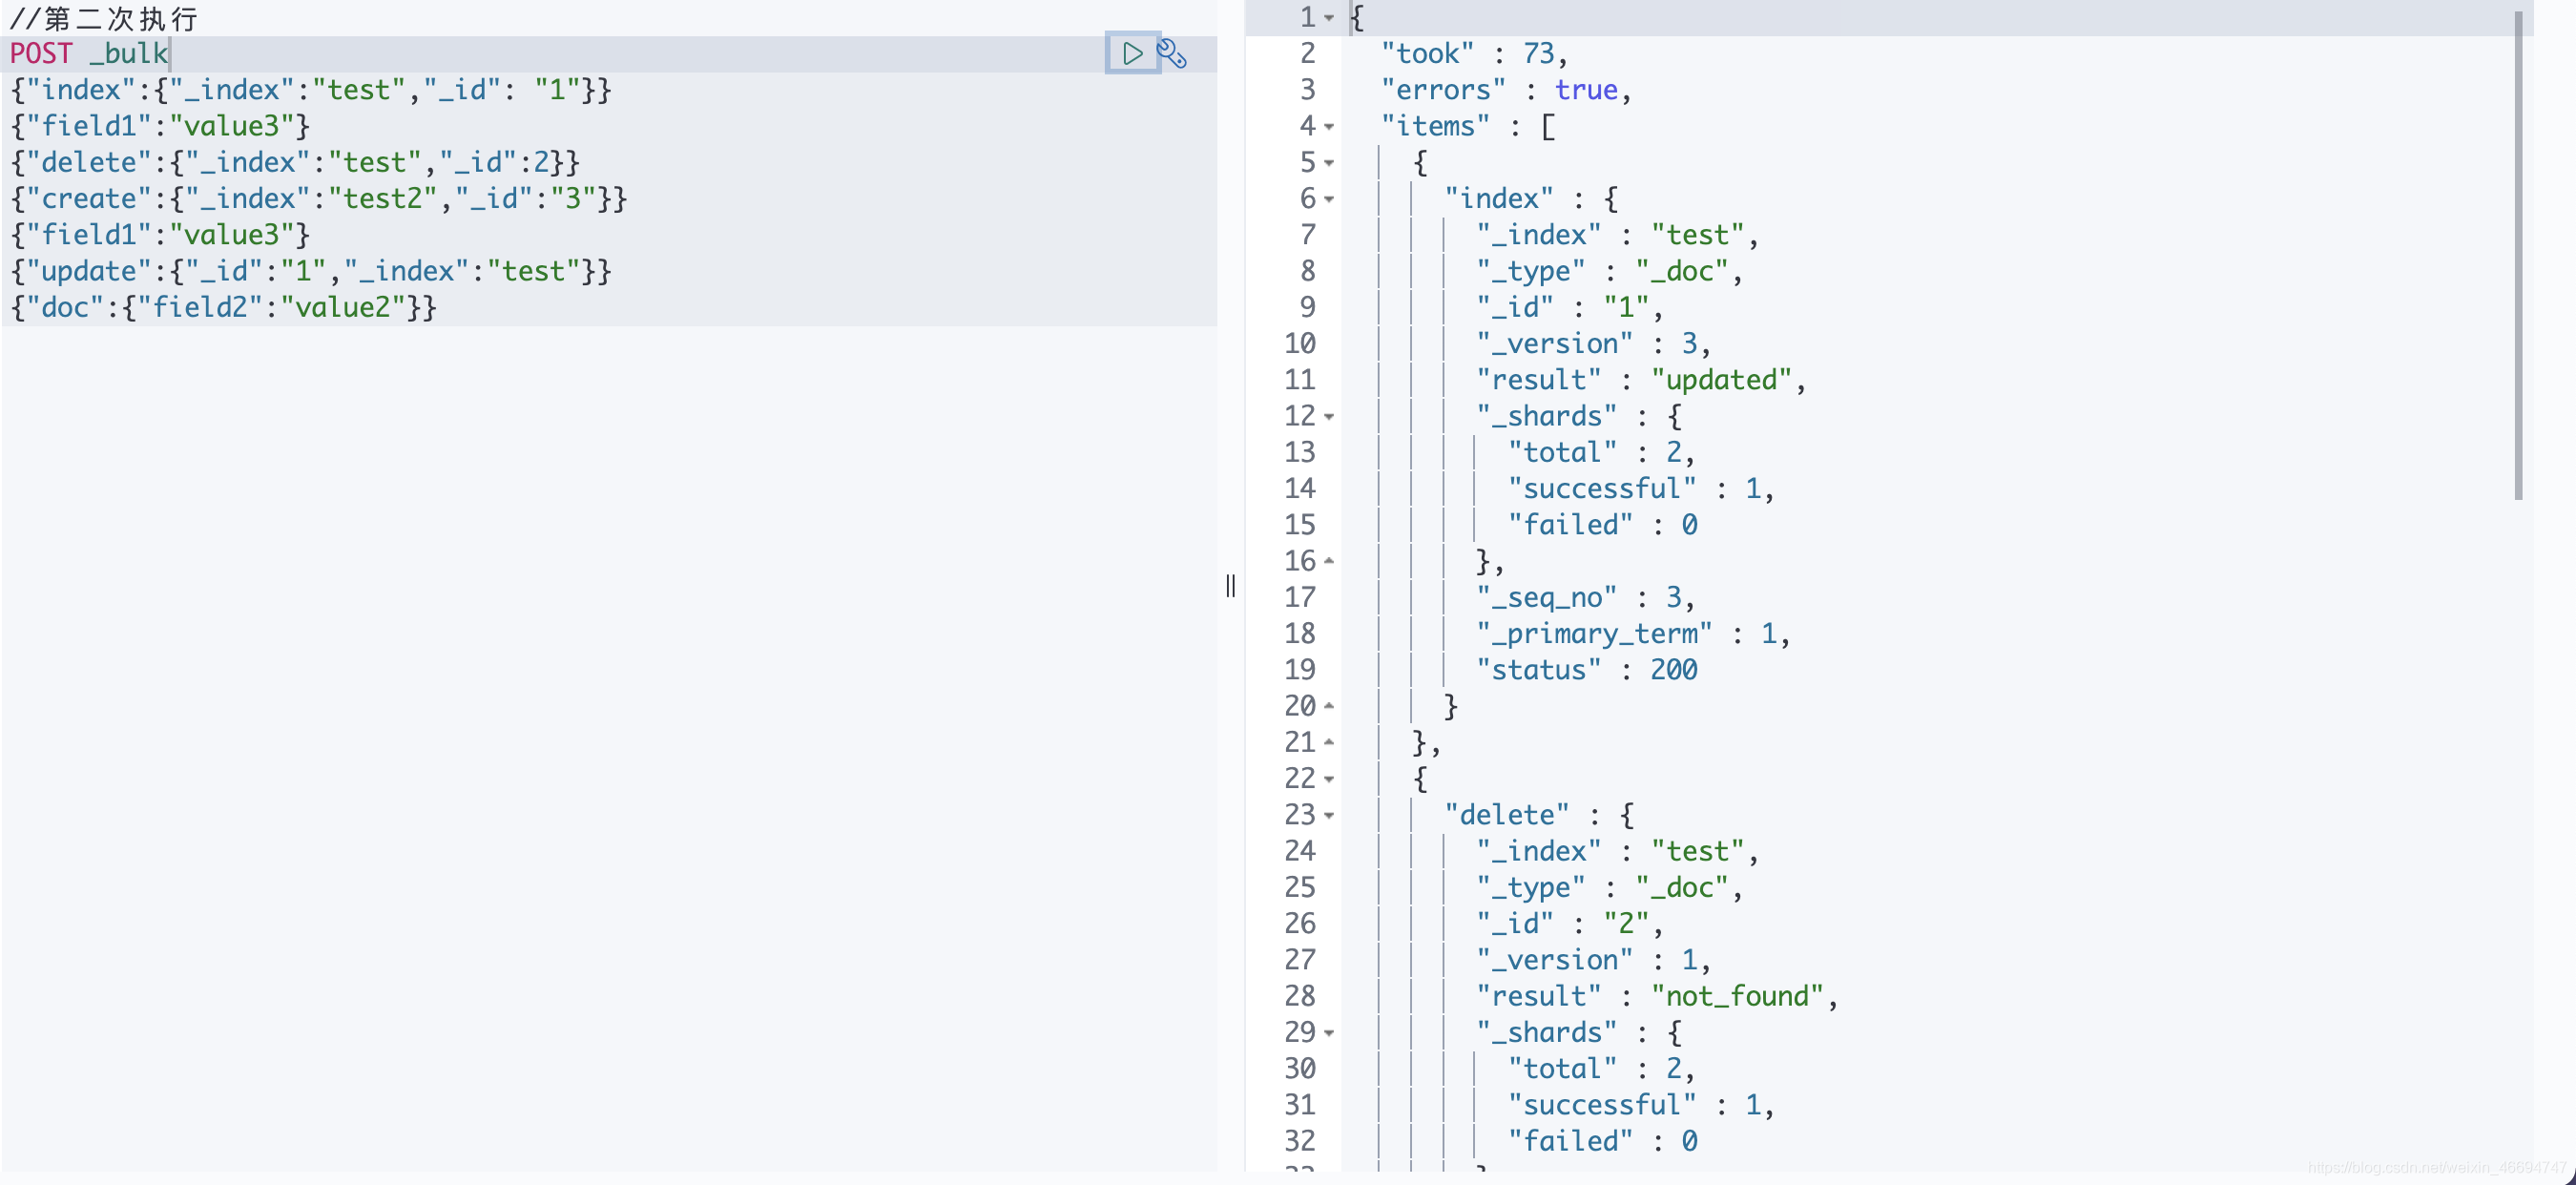Viewport: 2576px width, 1185px height.
Task: Click the editor/response pane resize handle
Action: coord(1230,586)
